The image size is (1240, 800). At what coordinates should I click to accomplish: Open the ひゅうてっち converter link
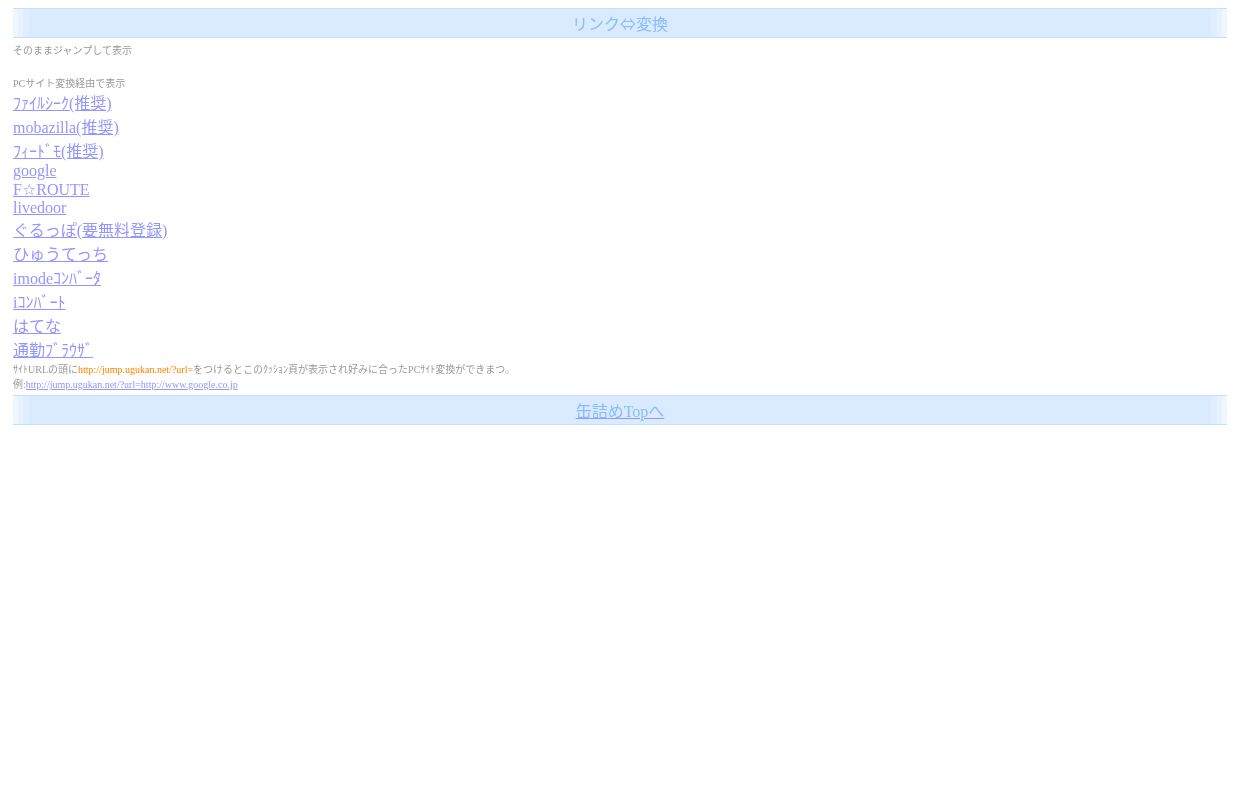(60, 254)
